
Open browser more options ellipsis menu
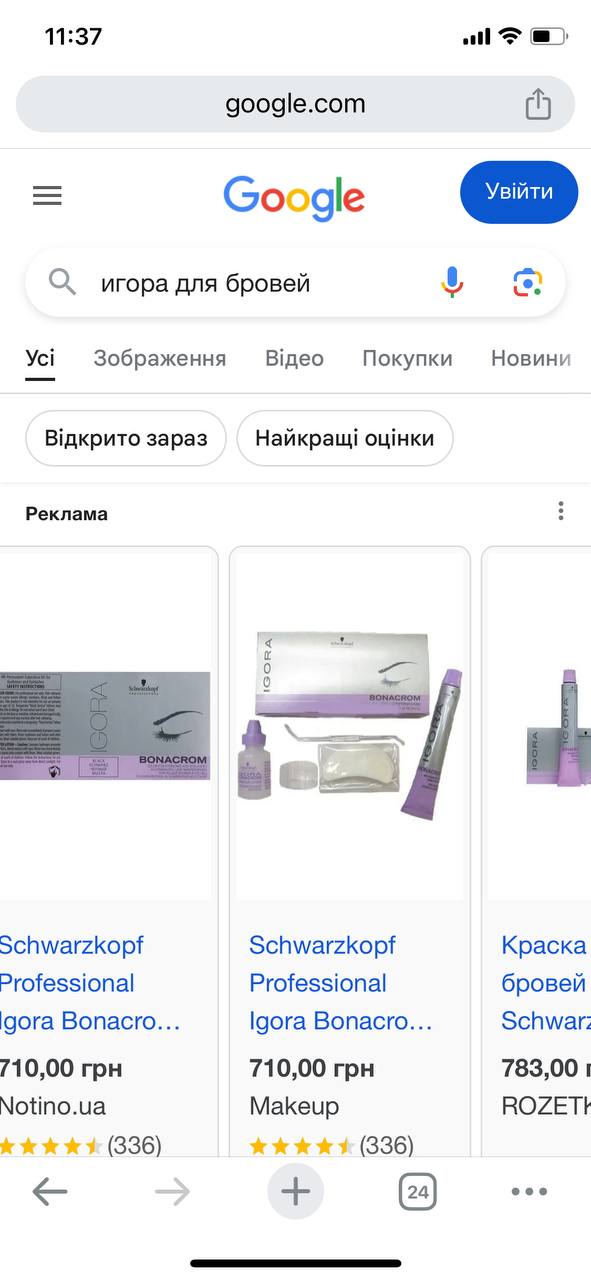529,1191
